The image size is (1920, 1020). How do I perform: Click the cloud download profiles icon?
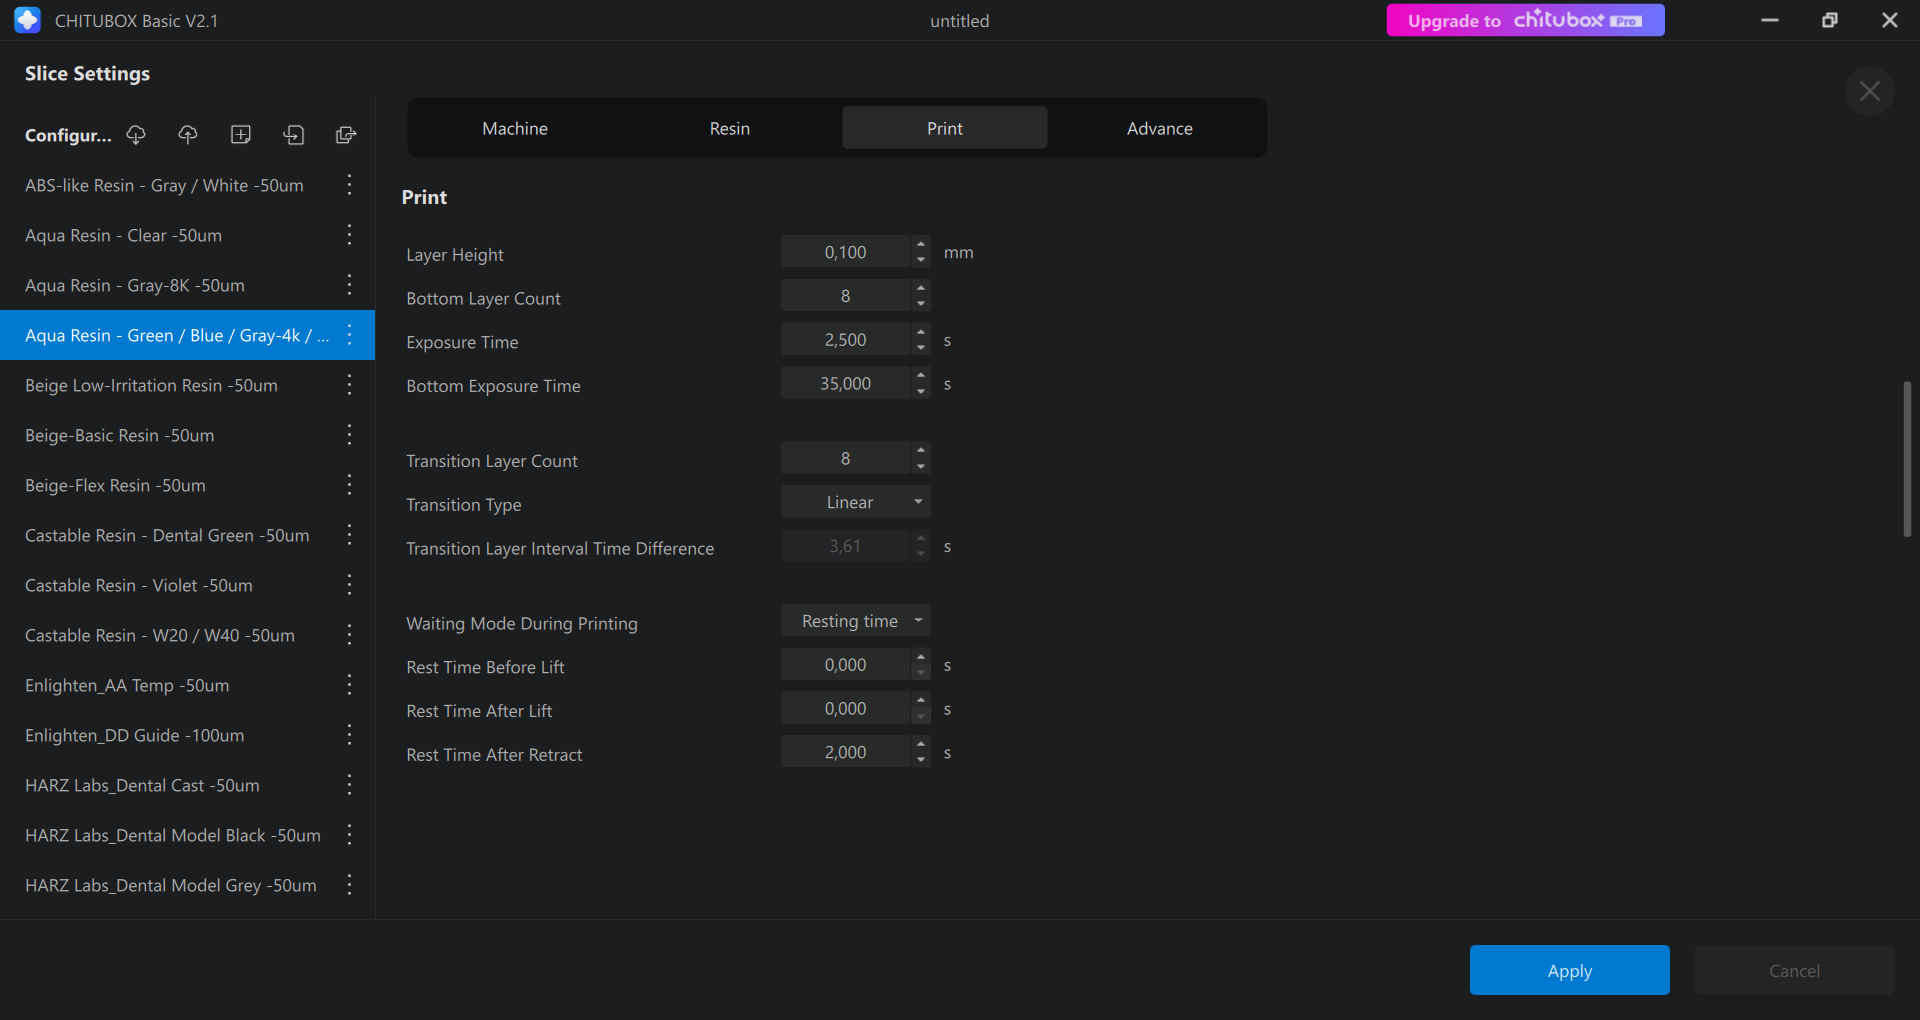click(x=136, y=135)
